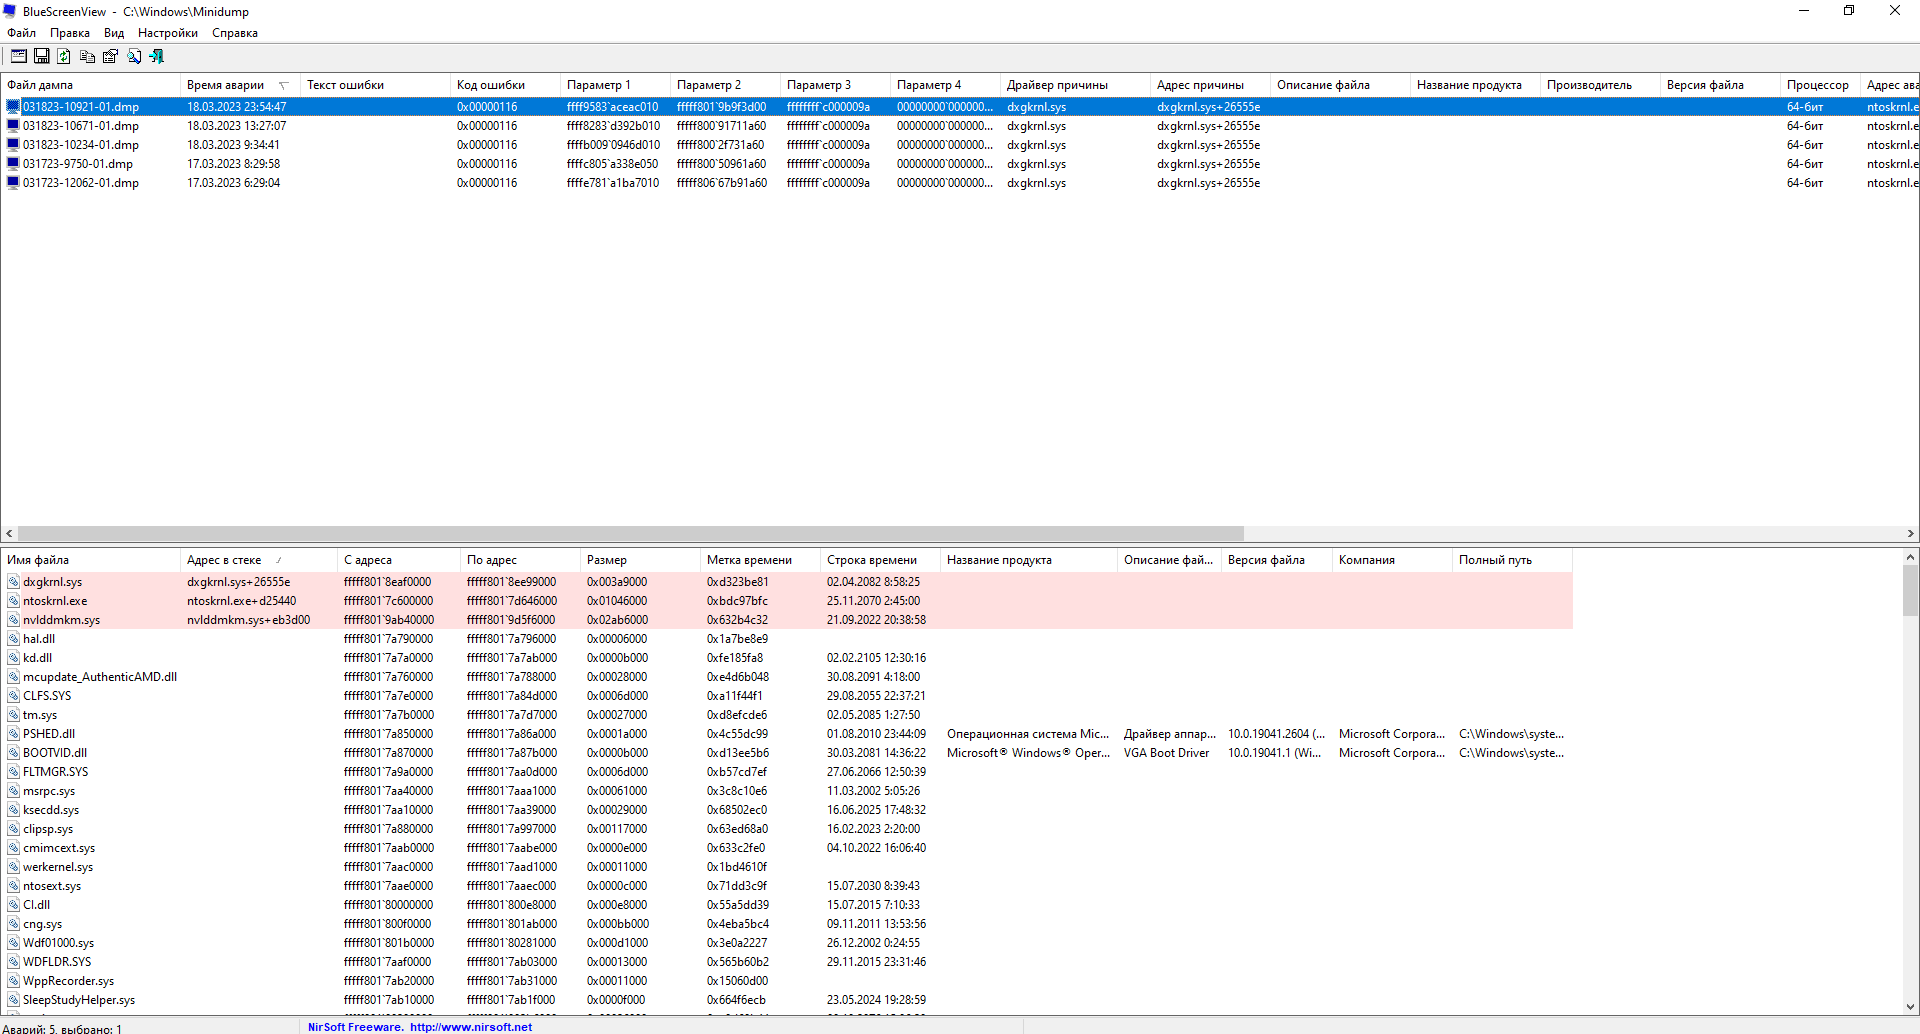1920x1034 pixels.
Task: Click VGA Boot Driver description cell
Action: pos(1166,753)
